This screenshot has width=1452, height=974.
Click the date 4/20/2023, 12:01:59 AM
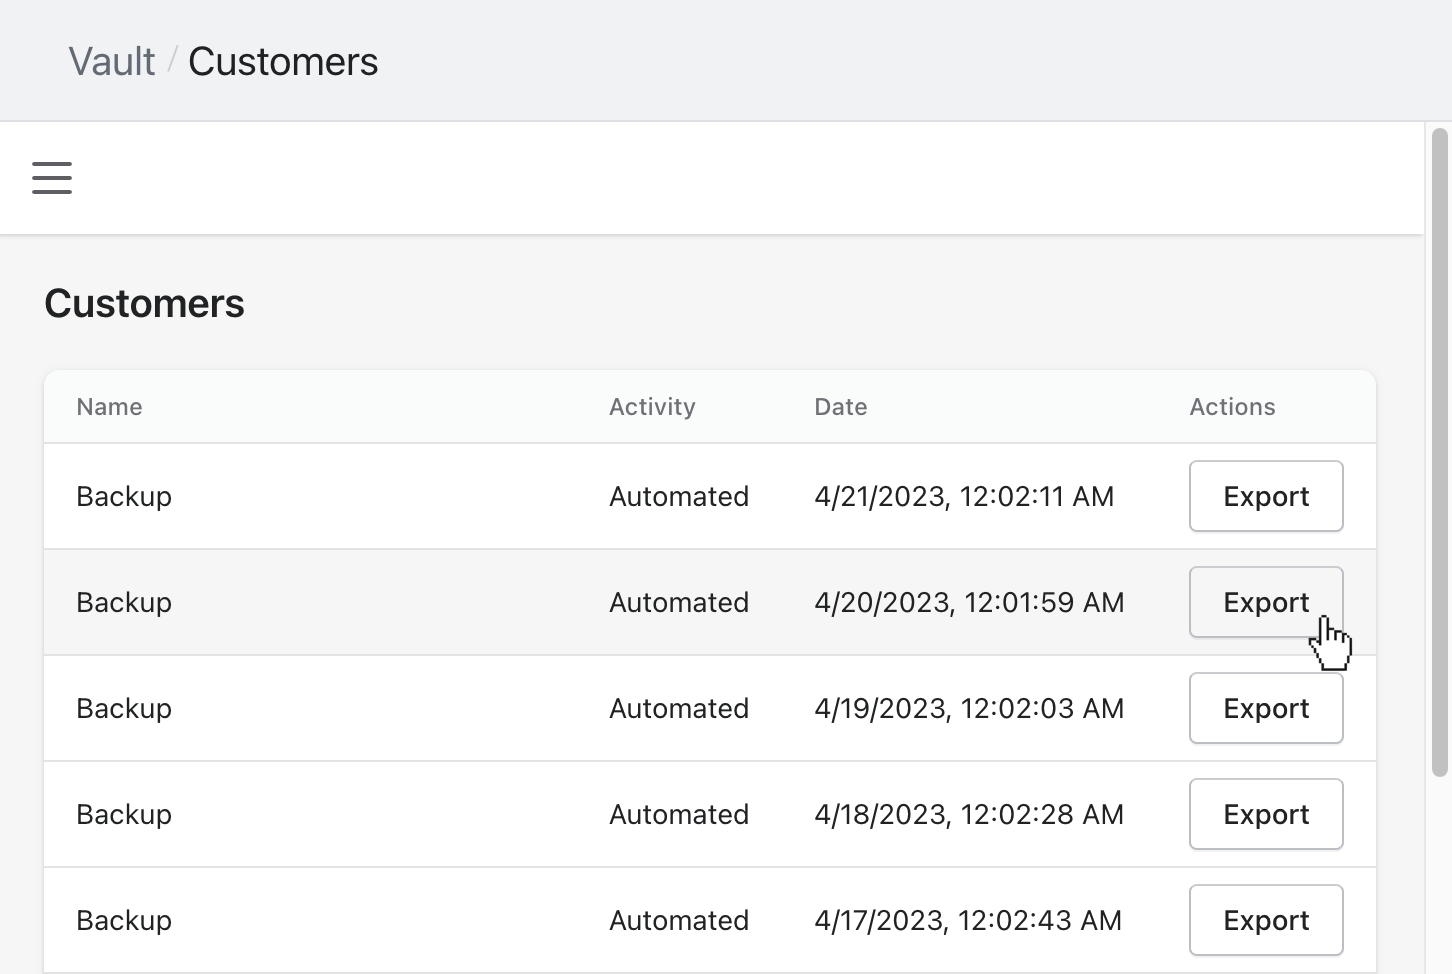[968, 603]
